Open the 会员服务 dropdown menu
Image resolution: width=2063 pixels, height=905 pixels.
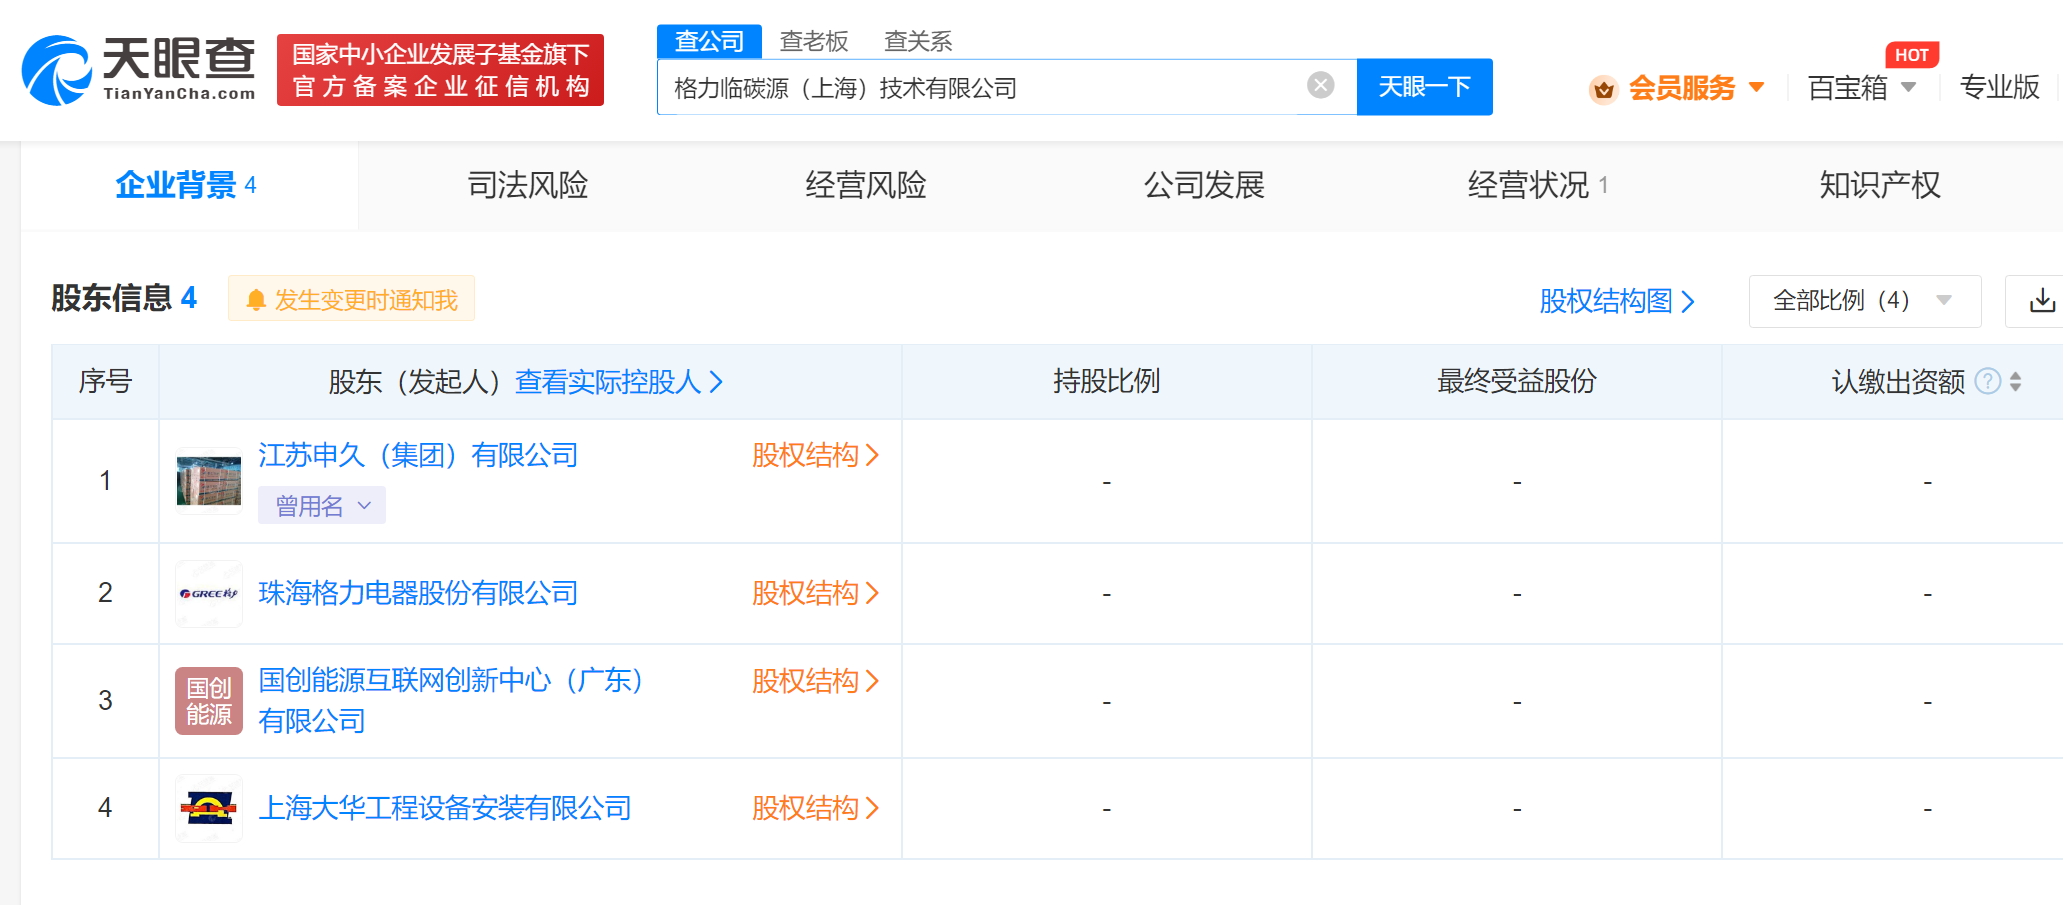click(1695, 88)
